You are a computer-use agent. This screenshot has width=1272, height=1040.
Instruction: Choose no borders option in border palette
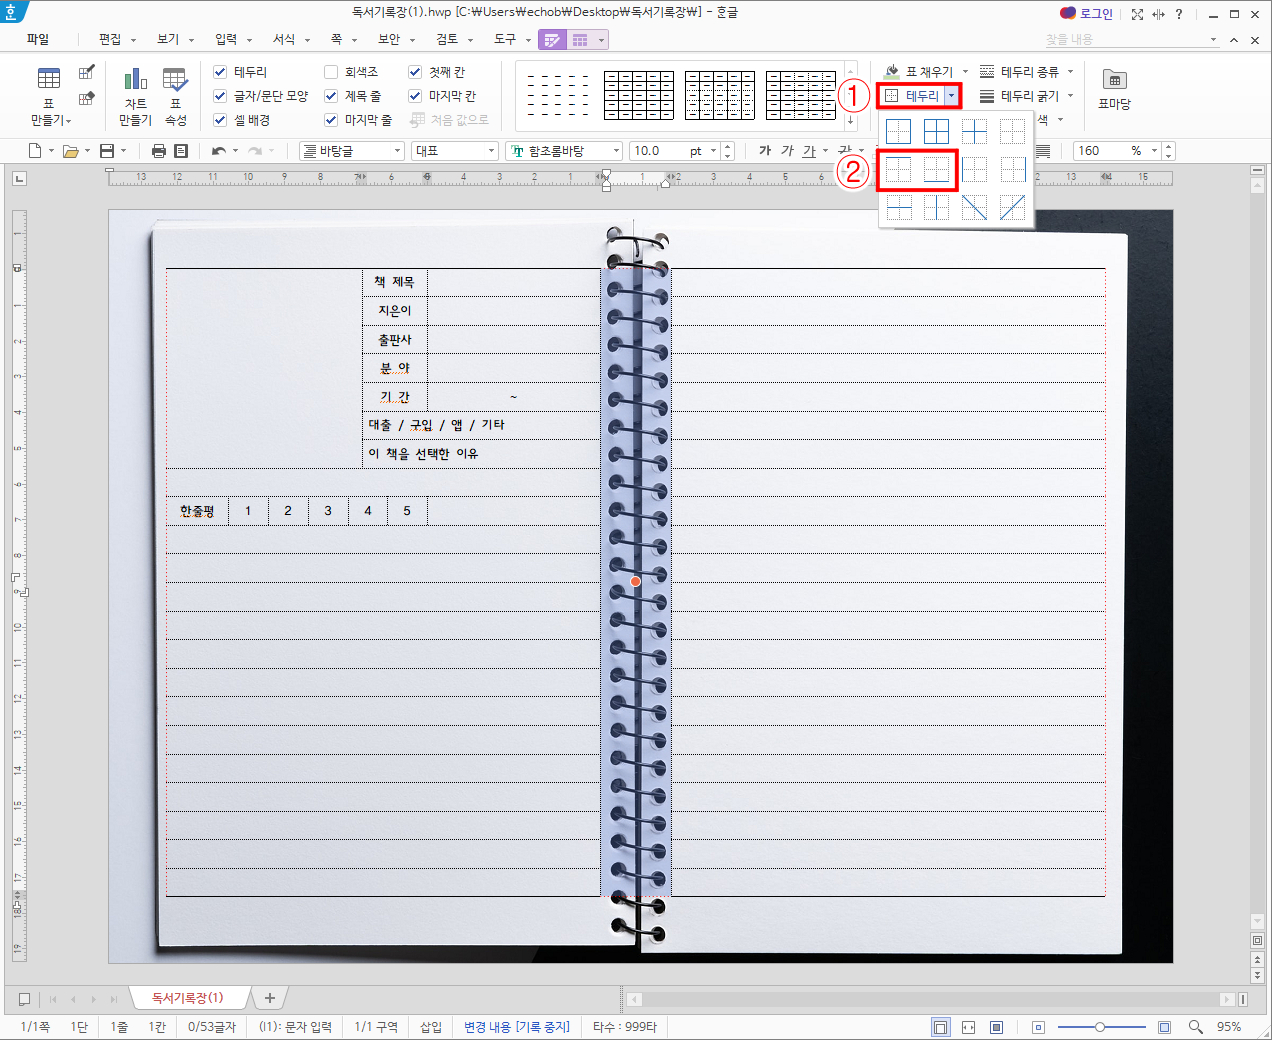point(1012,132)
